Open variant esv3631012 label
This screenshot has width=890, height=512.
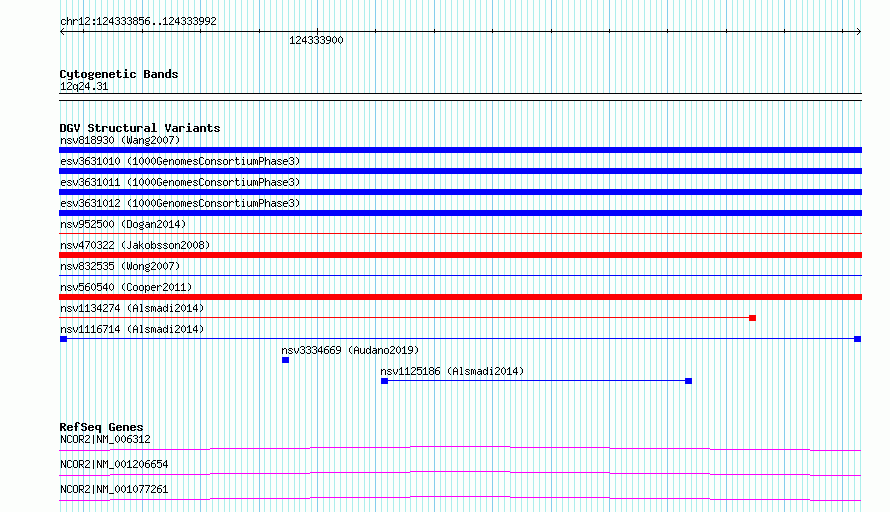click(180, 203)
